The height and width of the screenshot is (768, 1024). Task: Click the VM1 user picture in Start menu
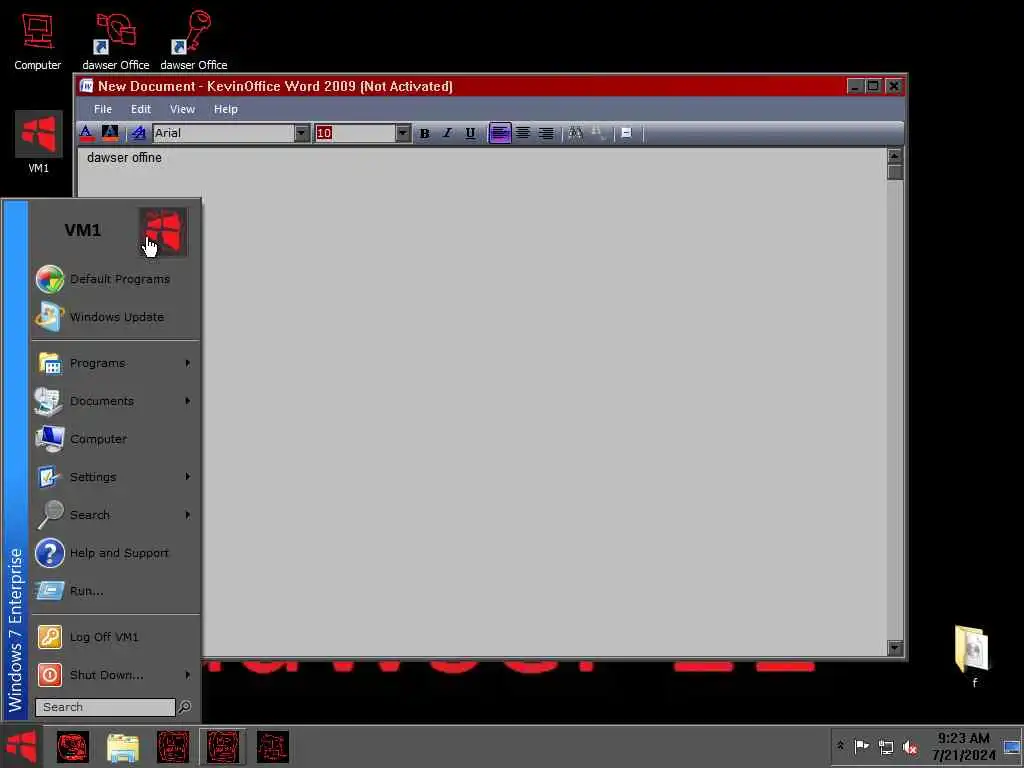coord(163,232)
